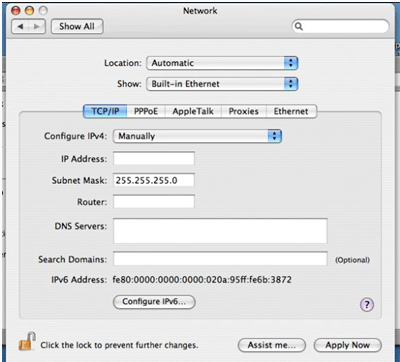The height and width of the screenshot is (362, 400).
Task: Expand the Configure IPv4 Manually dropdown
Action: click(197, 136)
